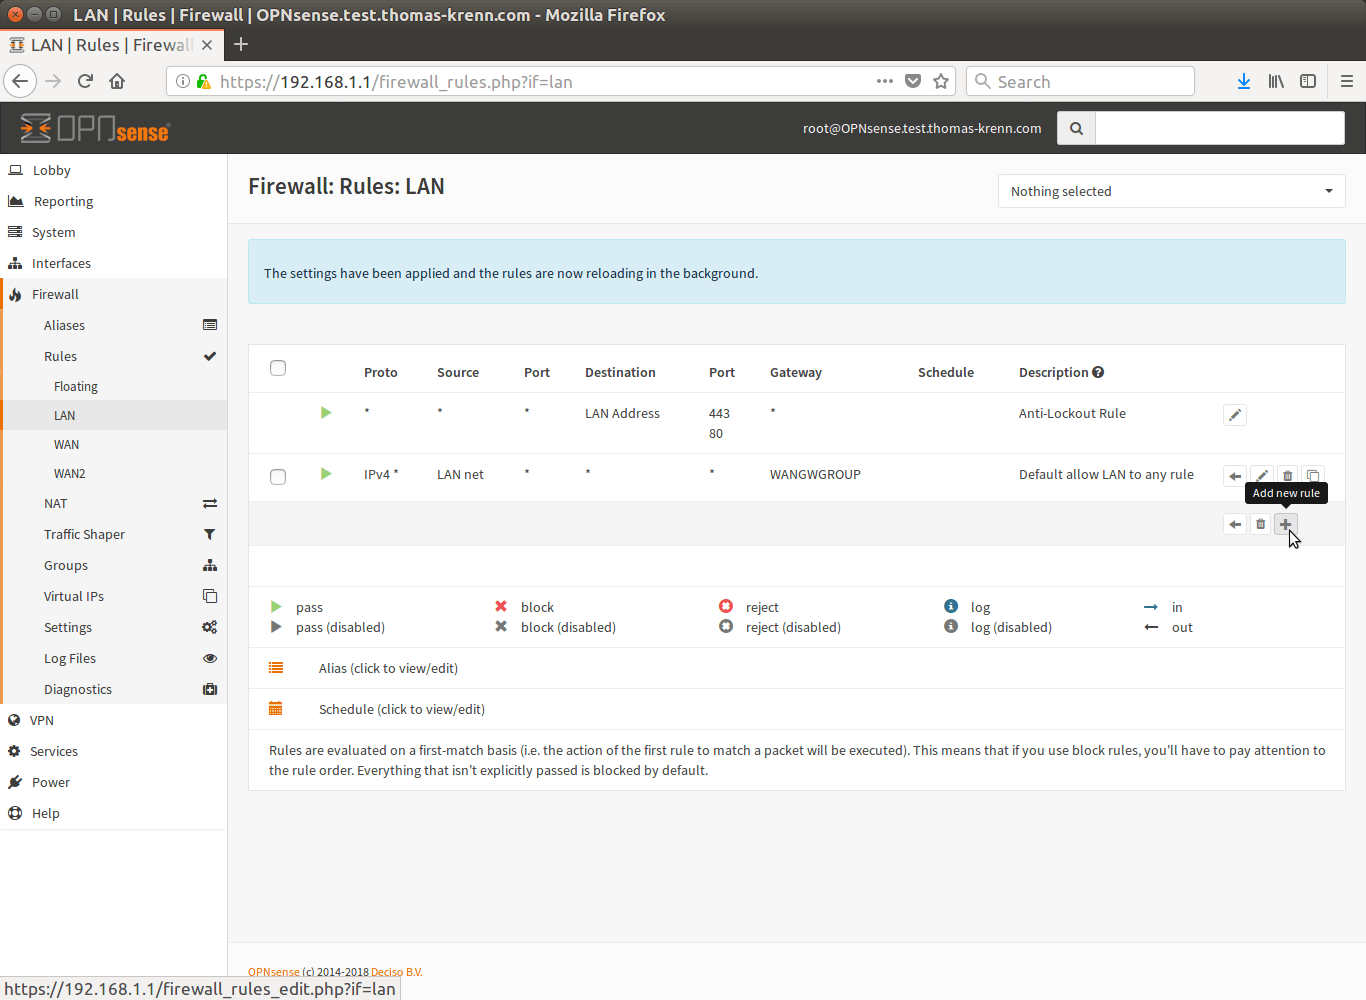Viewport: 1366px width, 1000px height.
Task: Open the WAN rules menu item
Action: 66,444
